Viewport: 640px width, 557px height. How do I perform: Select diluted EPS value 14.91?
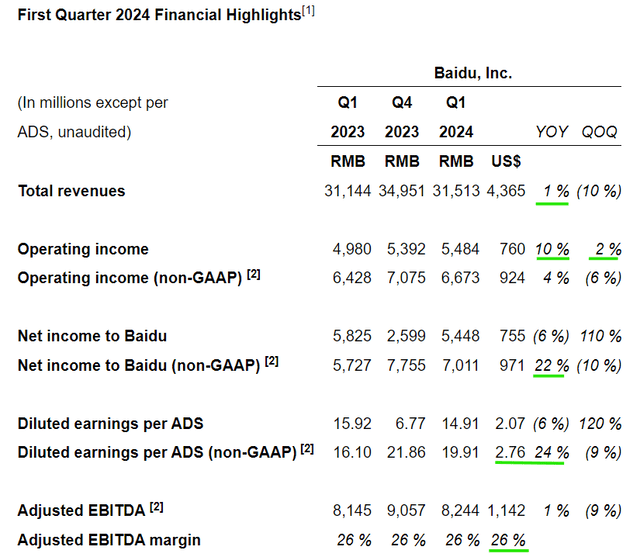tap(460, 424)
